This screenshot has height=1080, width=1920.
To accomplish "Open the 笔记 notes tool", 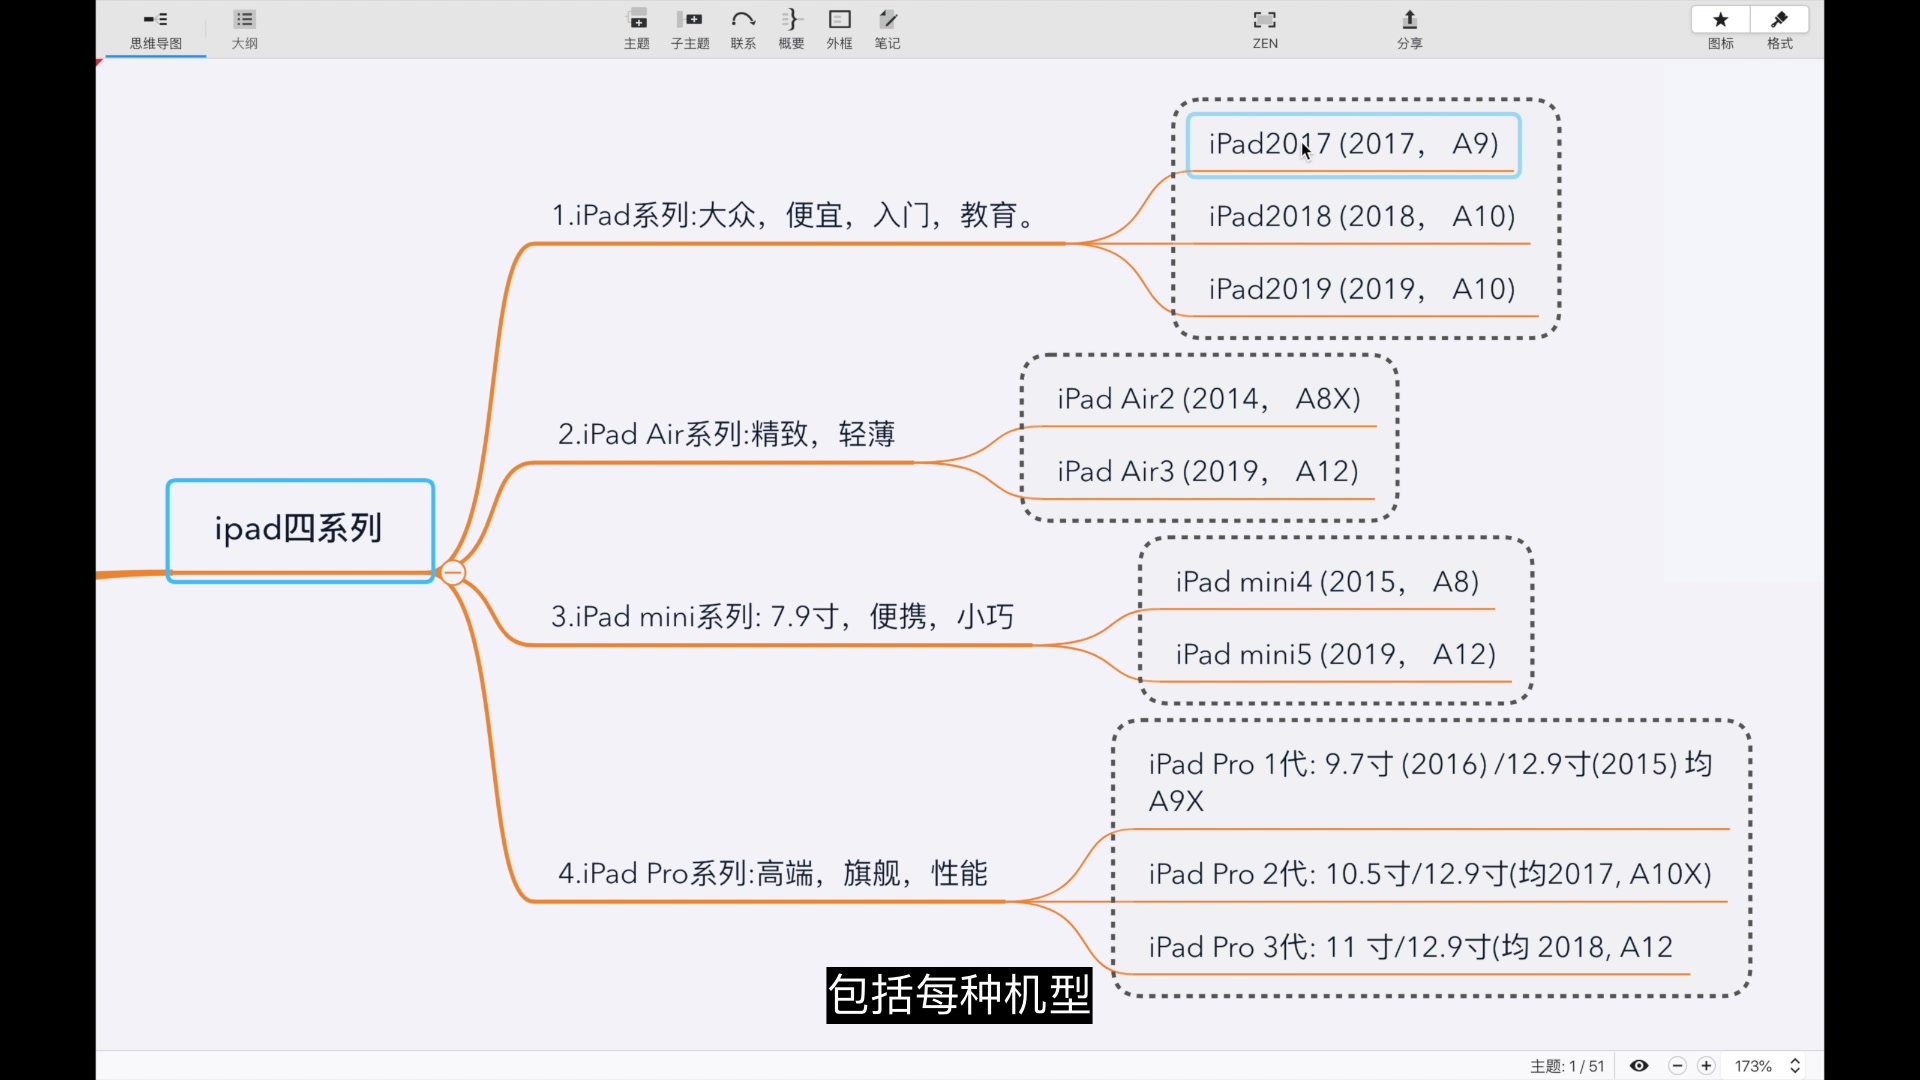I will 887,30.
